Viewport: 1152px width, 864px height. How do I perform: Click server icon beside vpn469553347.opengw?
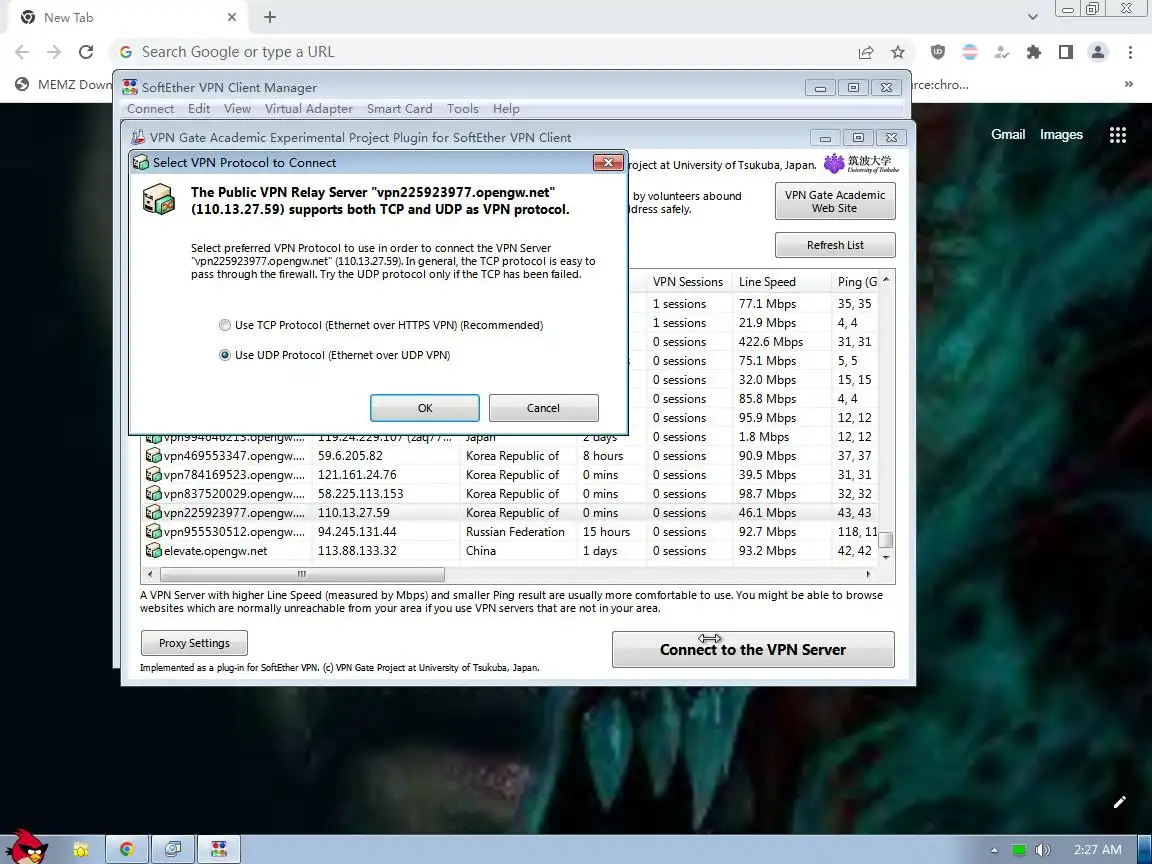pos(154,456)
